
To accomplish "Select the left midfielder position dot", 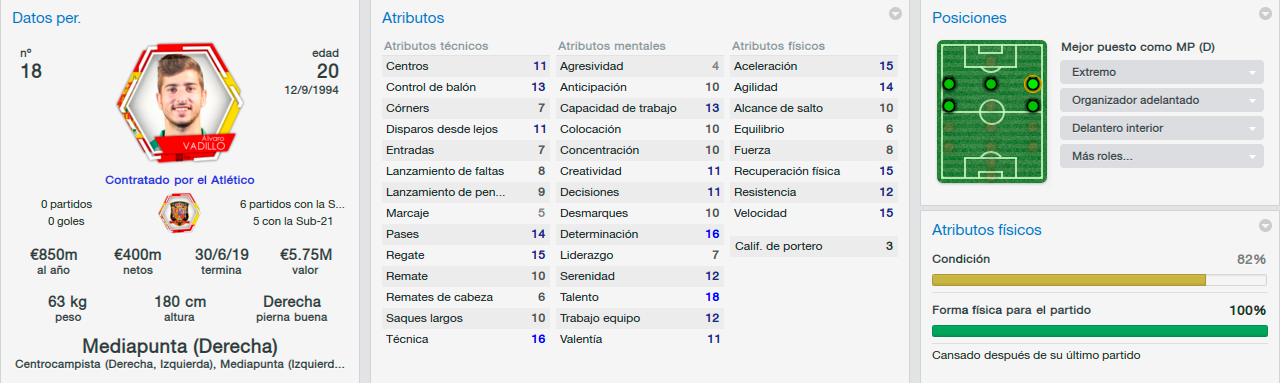I will tap(948, 105).
